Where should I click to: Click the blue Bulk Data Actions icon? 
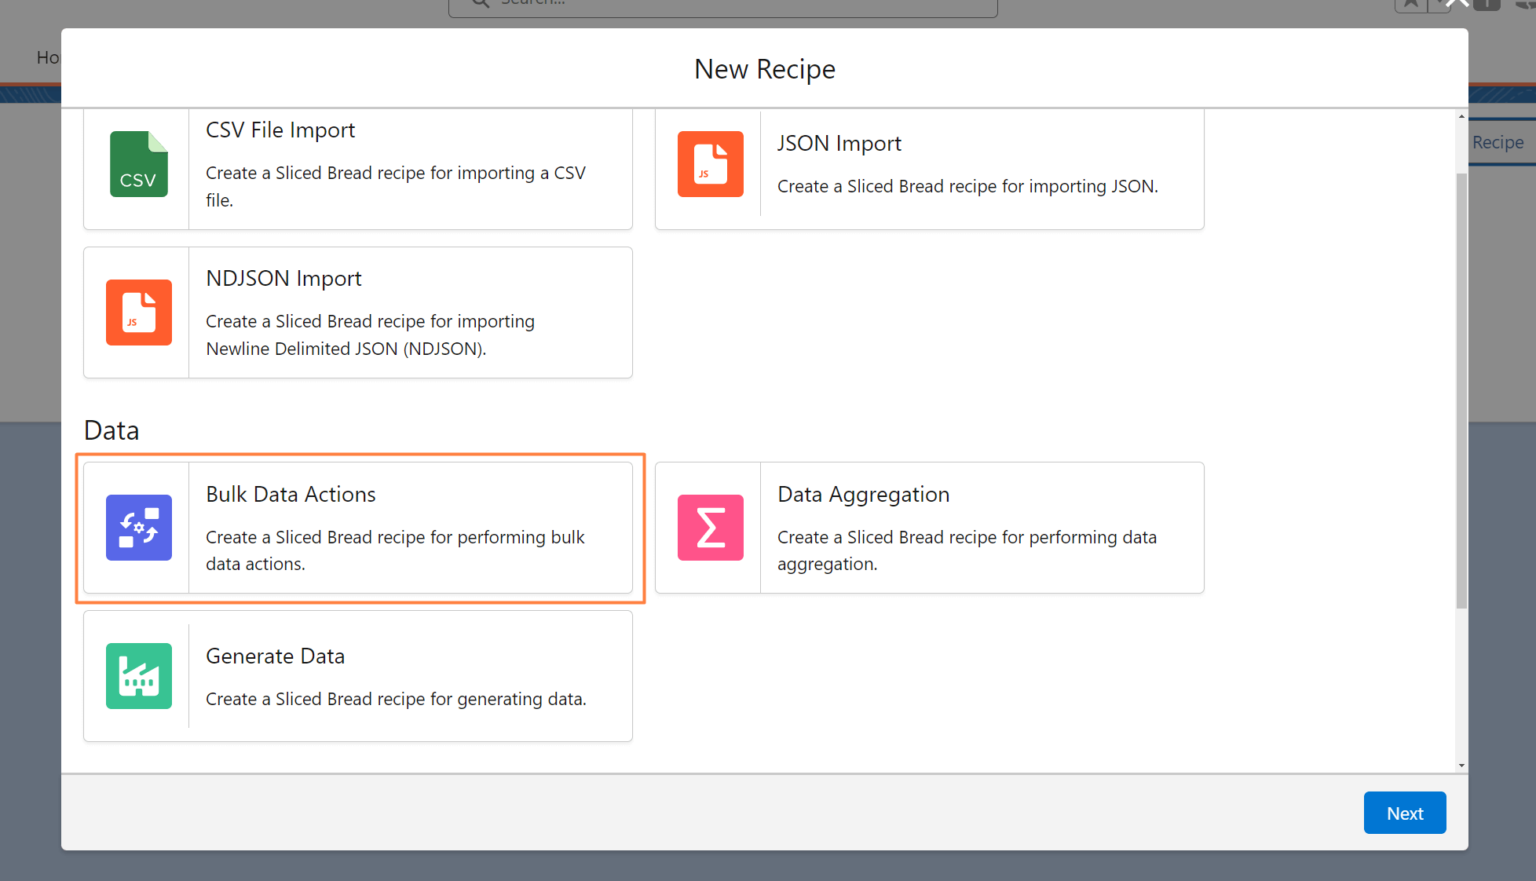pos(138,527)
